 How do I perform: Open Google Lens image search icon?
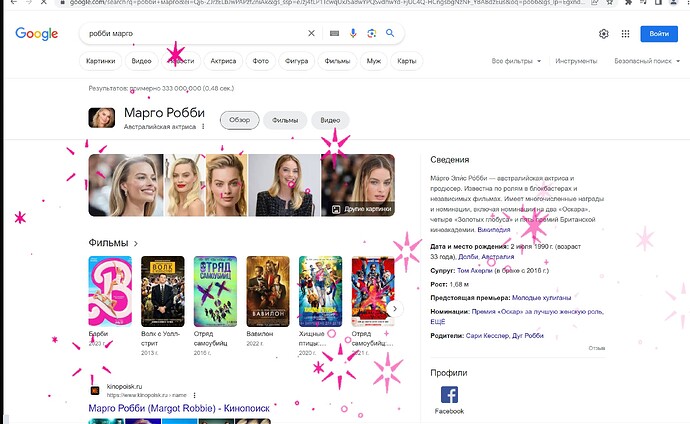(370, 34)
